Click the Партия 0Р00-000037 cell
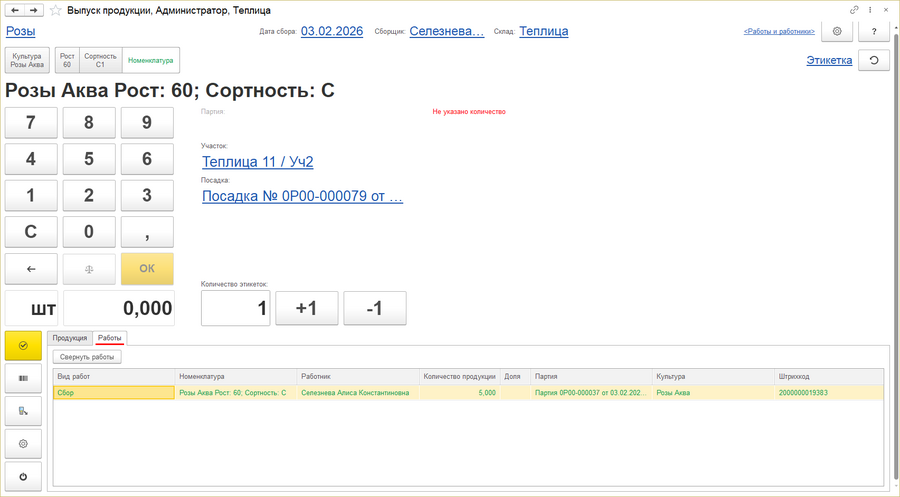900x497 pixels. coord(591,393)
